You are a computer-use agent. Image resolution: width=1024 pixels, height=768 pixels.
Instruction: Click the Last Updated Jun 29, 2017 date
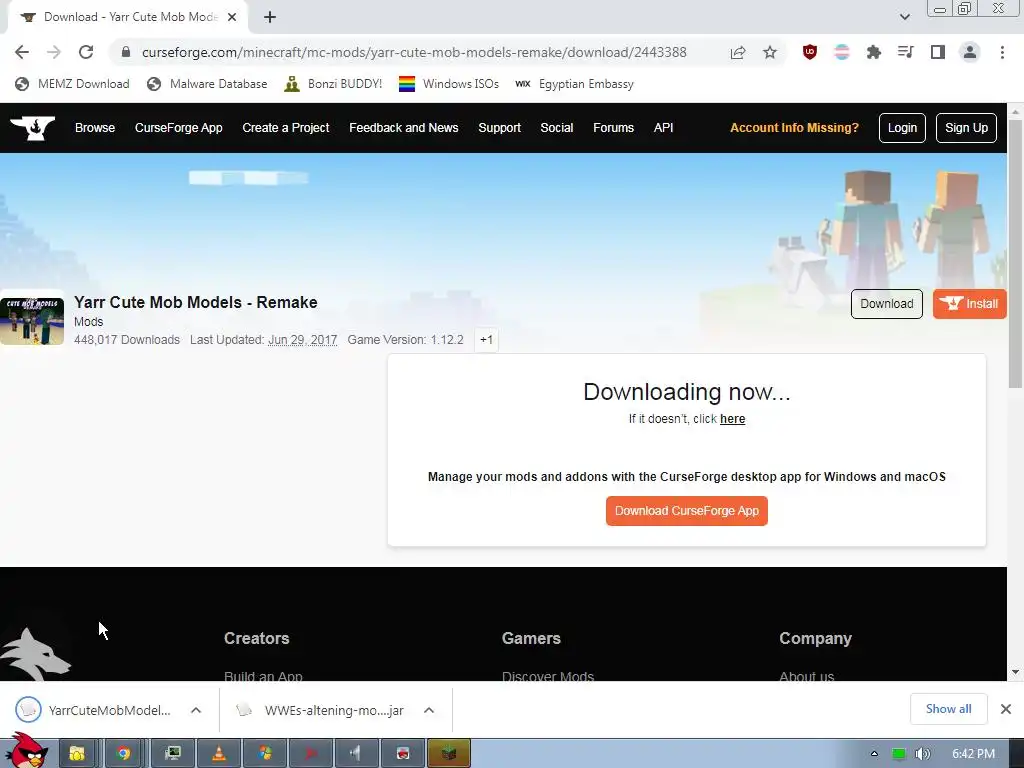302,340
